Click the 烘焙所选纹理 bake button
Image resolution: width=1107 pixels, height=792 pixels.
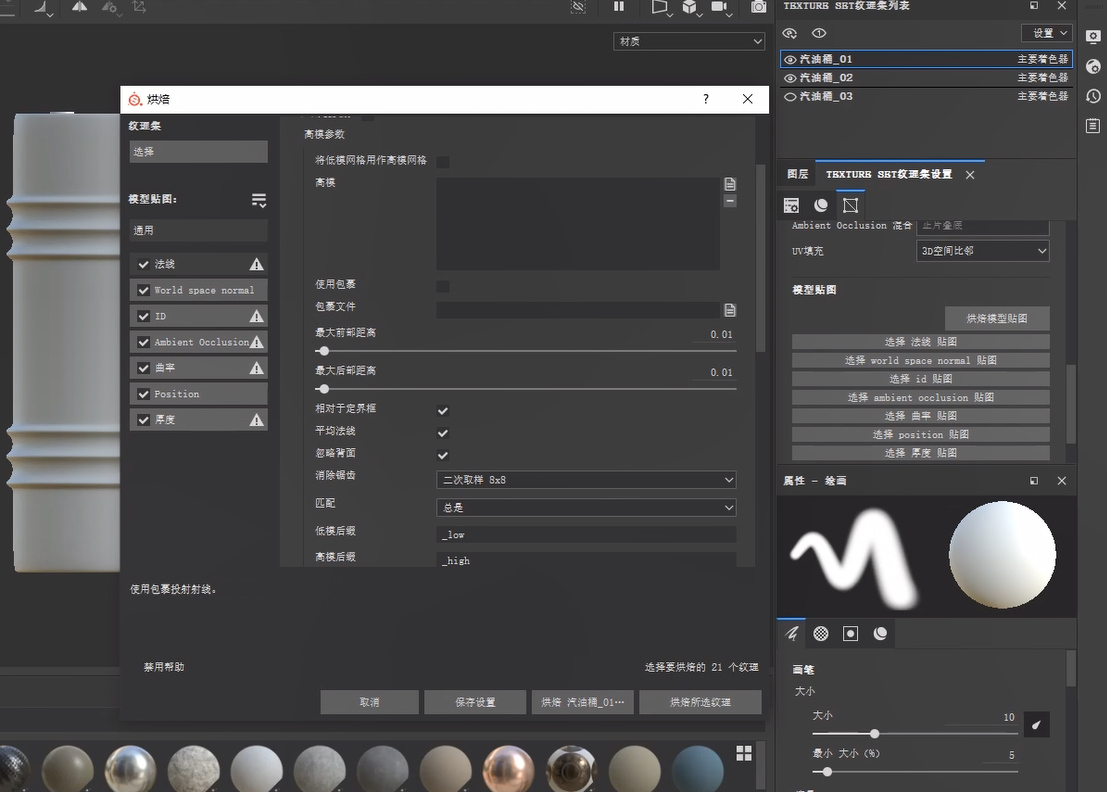[700, 702]
